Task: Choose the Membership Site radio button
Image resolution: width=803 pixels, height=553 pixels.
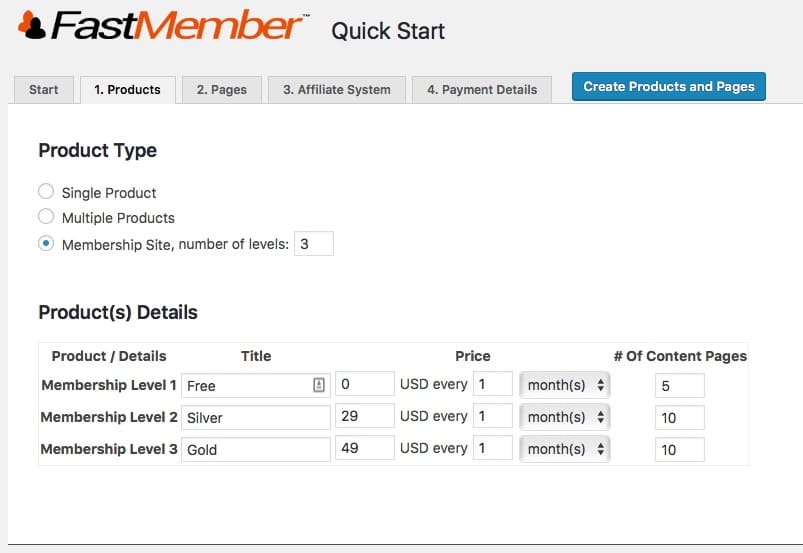Action: 46,243
